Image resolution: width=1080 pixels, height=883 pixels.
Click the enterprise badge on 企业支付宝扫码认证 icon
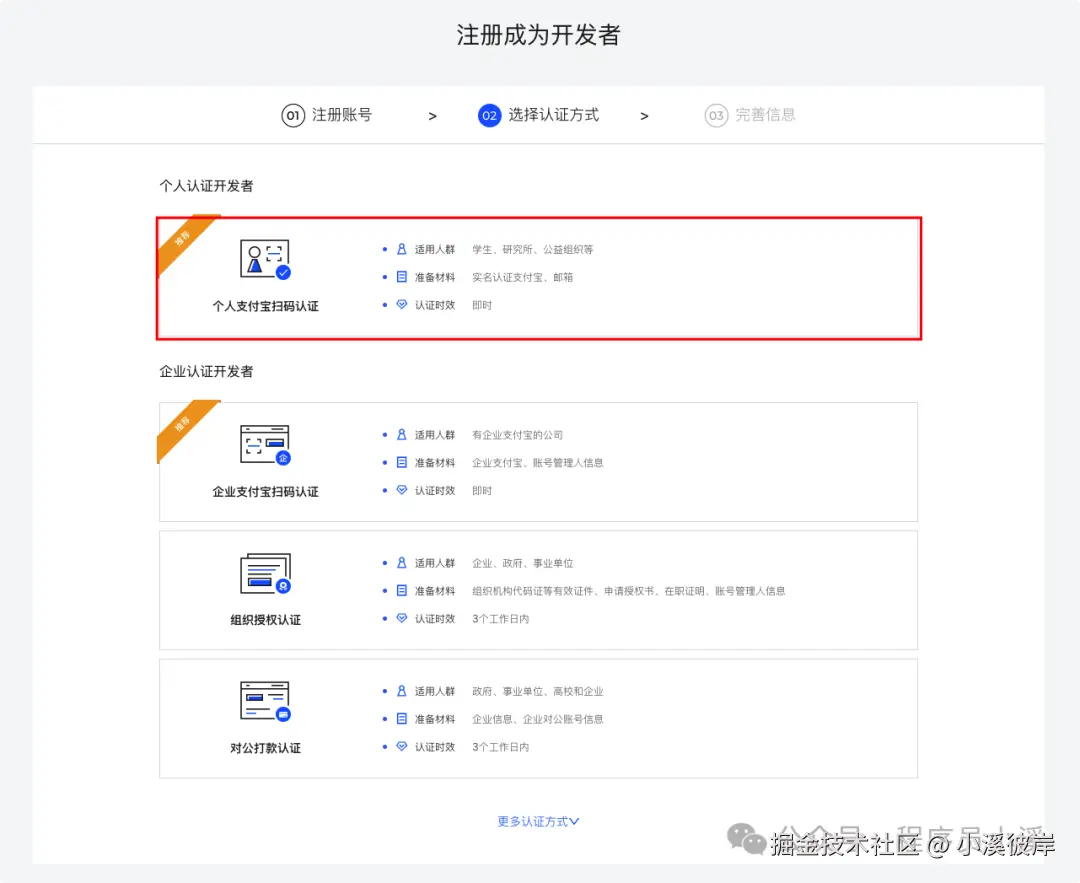(282, 456)
